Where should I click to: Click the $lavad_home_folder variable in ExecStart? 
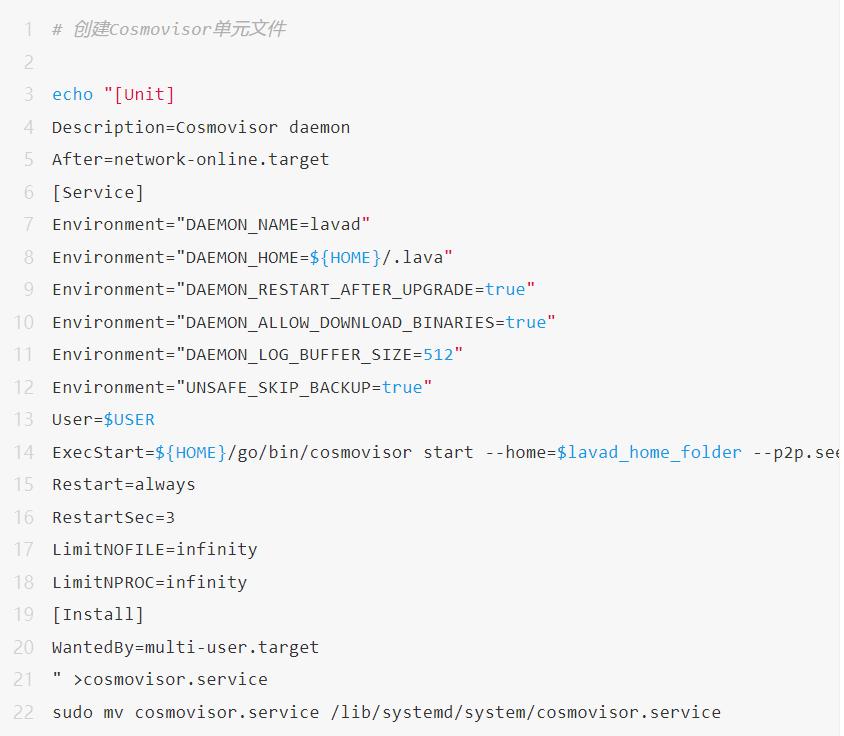[649, 452]
